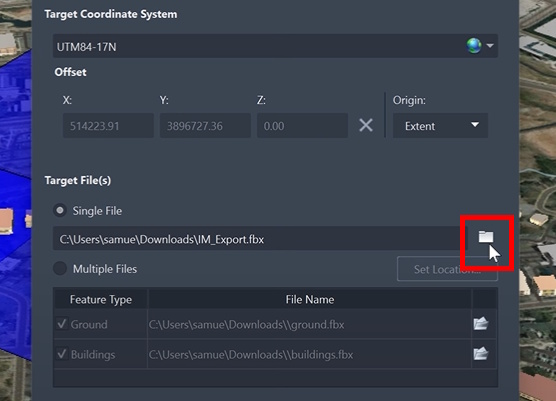Browse for single file with folder icon
The height and width of the screenshot is (401, 556).
click(486, 236)
